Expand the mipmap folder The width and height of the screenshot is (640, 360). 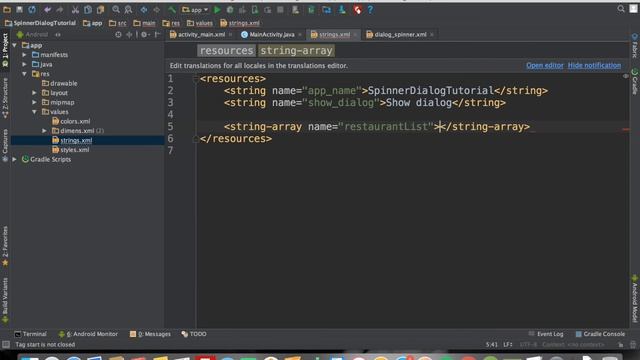pyautogui.click(x=35, y=102)
